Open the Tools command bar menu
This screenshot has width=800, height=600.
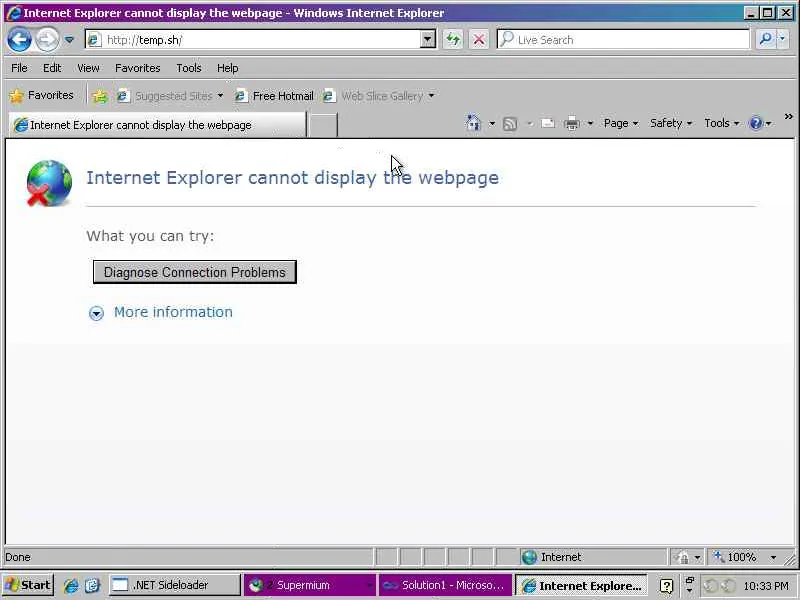(x=721, y=123)
